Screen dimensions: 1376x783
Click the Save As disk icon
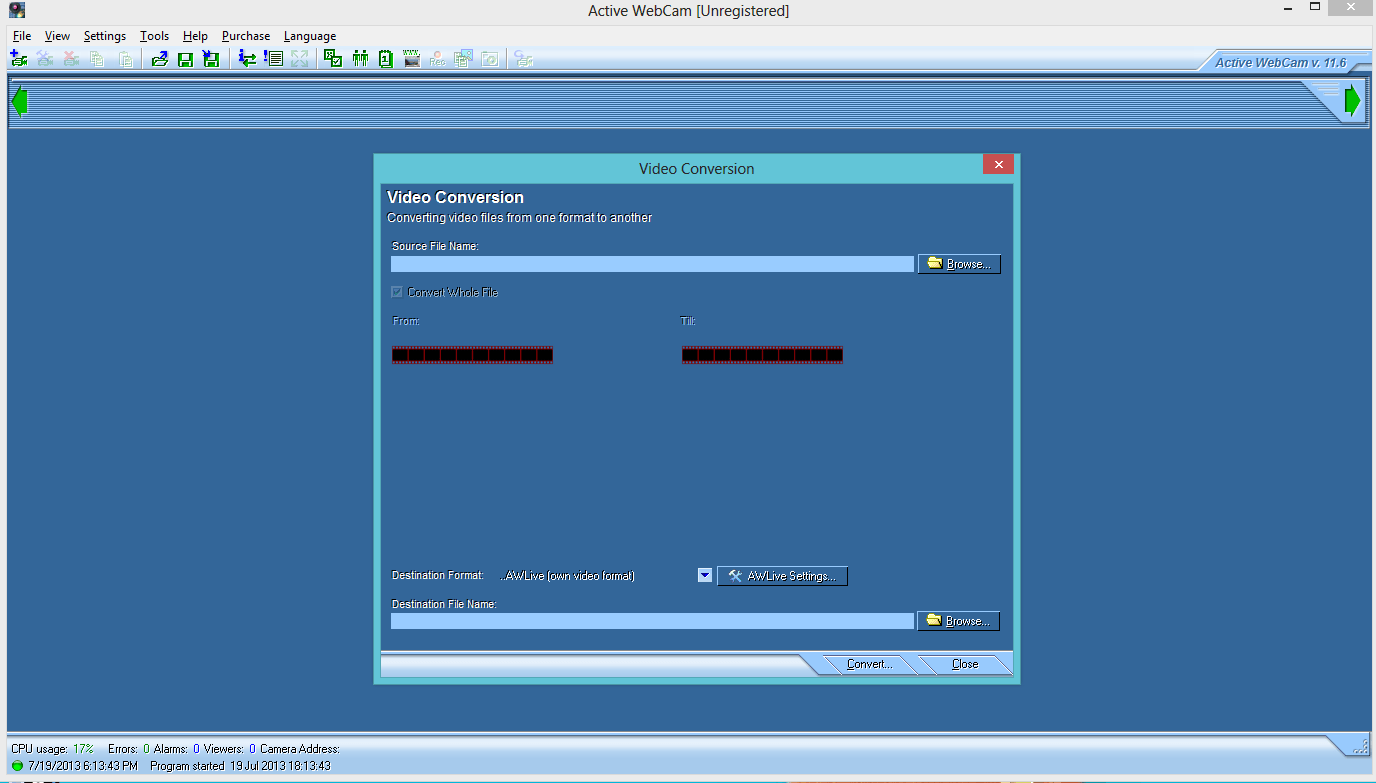[x=211, y=58]
